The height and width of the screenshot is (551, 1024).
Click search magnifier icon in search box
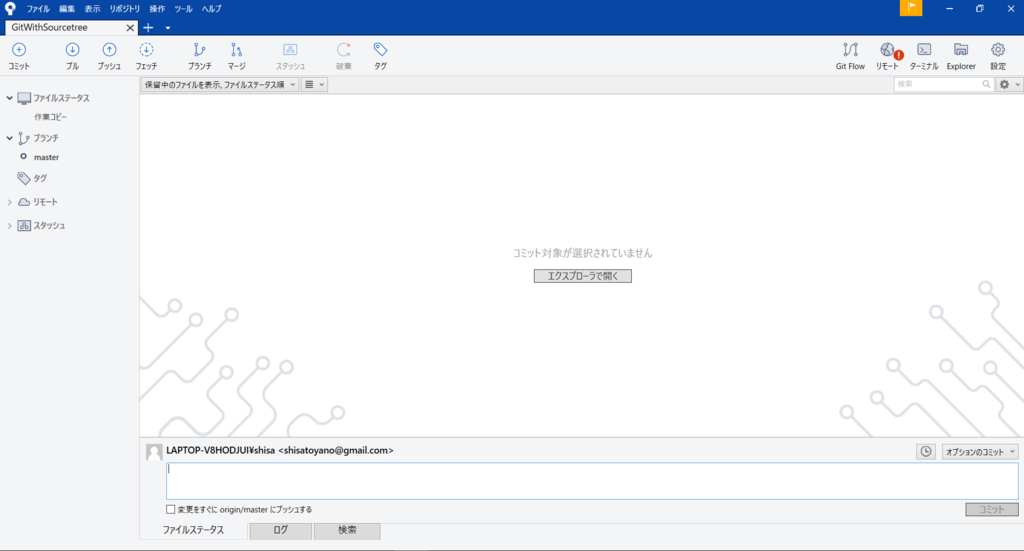986,84
